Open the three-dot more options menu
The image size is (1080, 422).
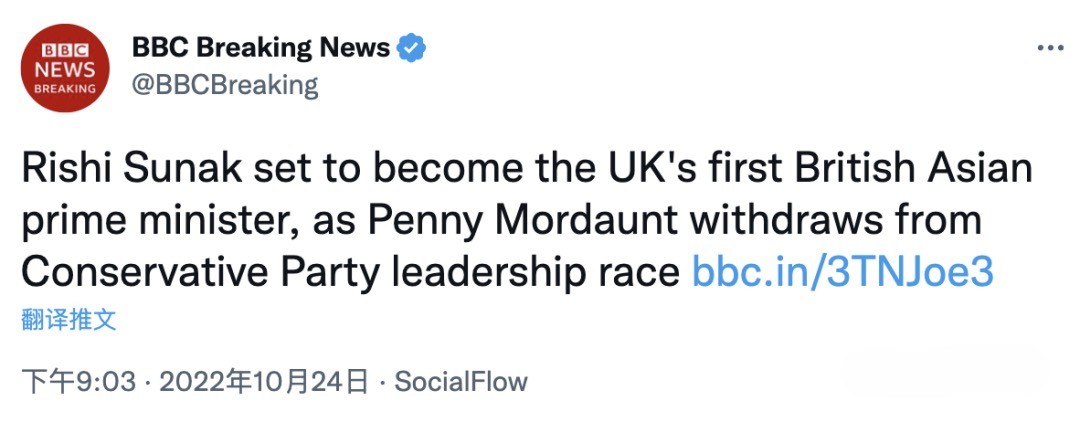point(1050,48)
